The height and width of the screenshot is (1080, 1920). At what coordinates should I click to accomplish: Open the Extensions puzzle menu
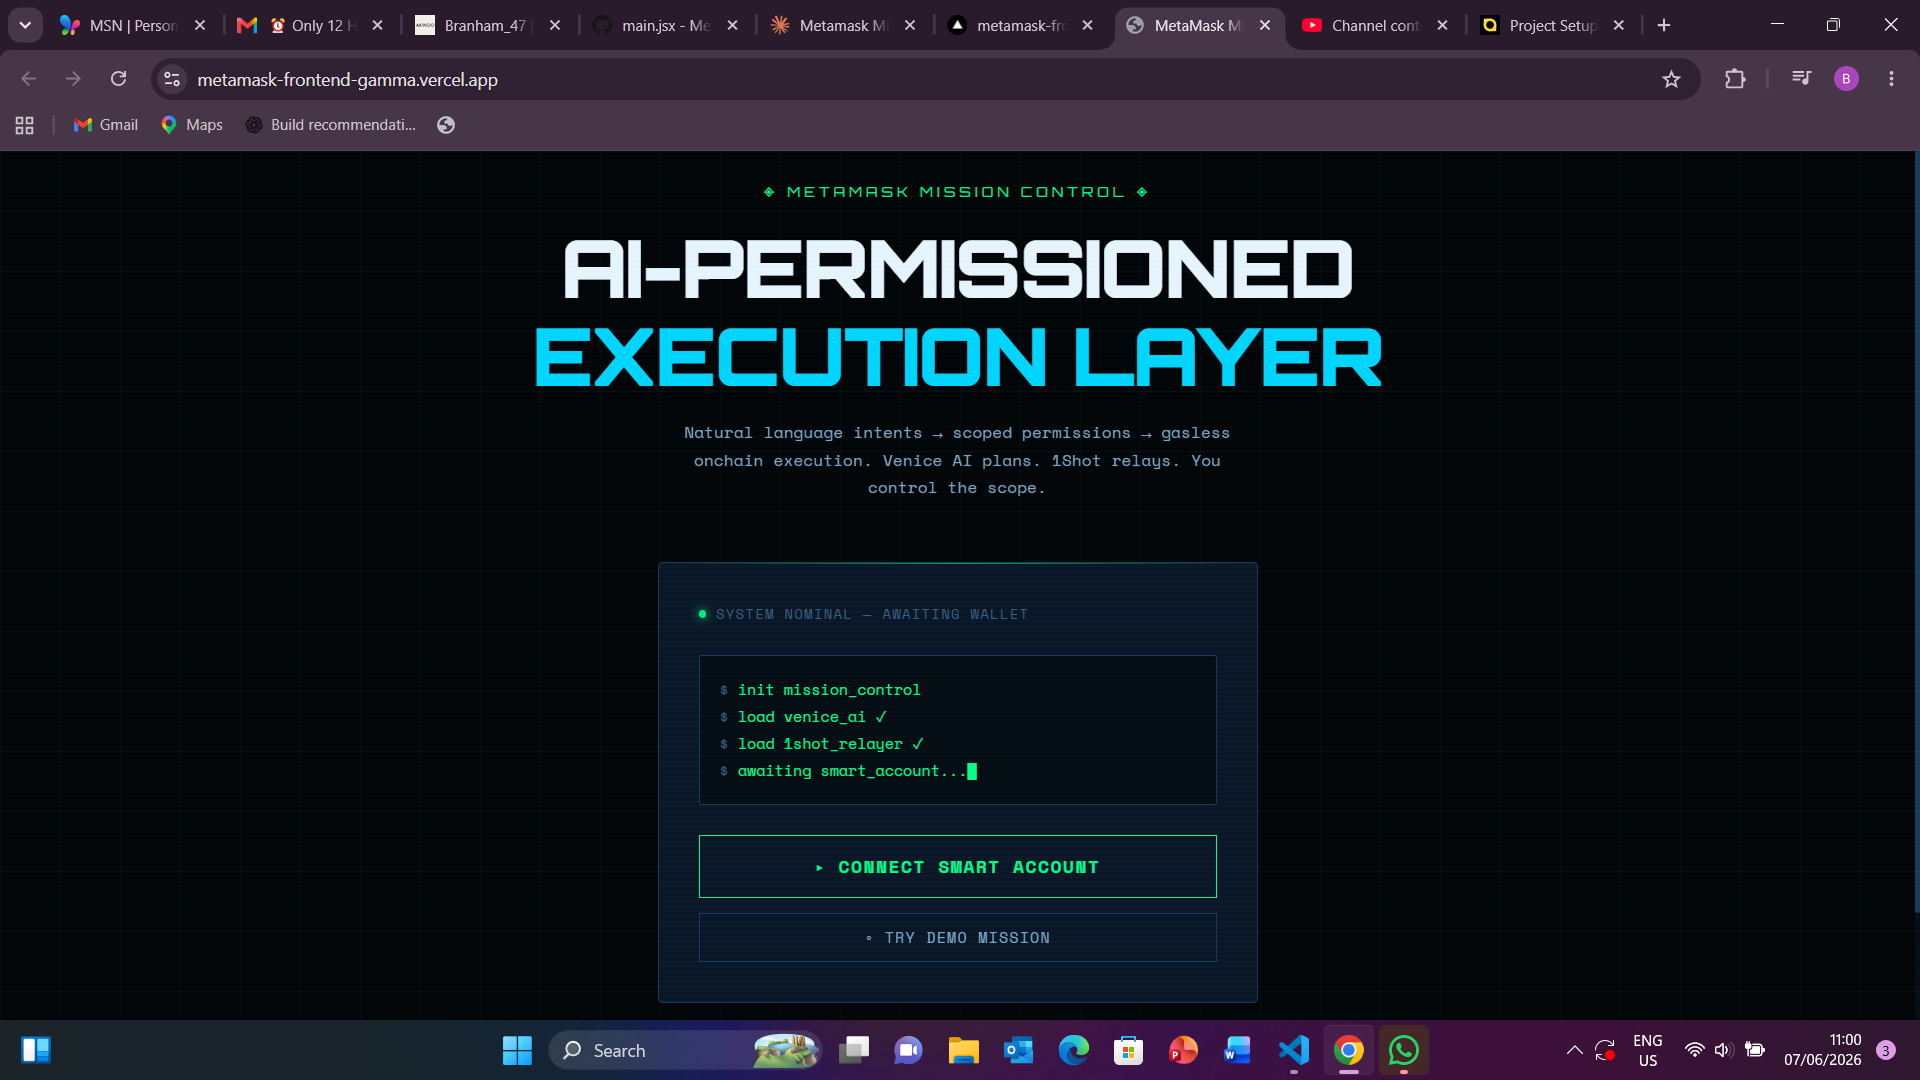[1735, 79]
